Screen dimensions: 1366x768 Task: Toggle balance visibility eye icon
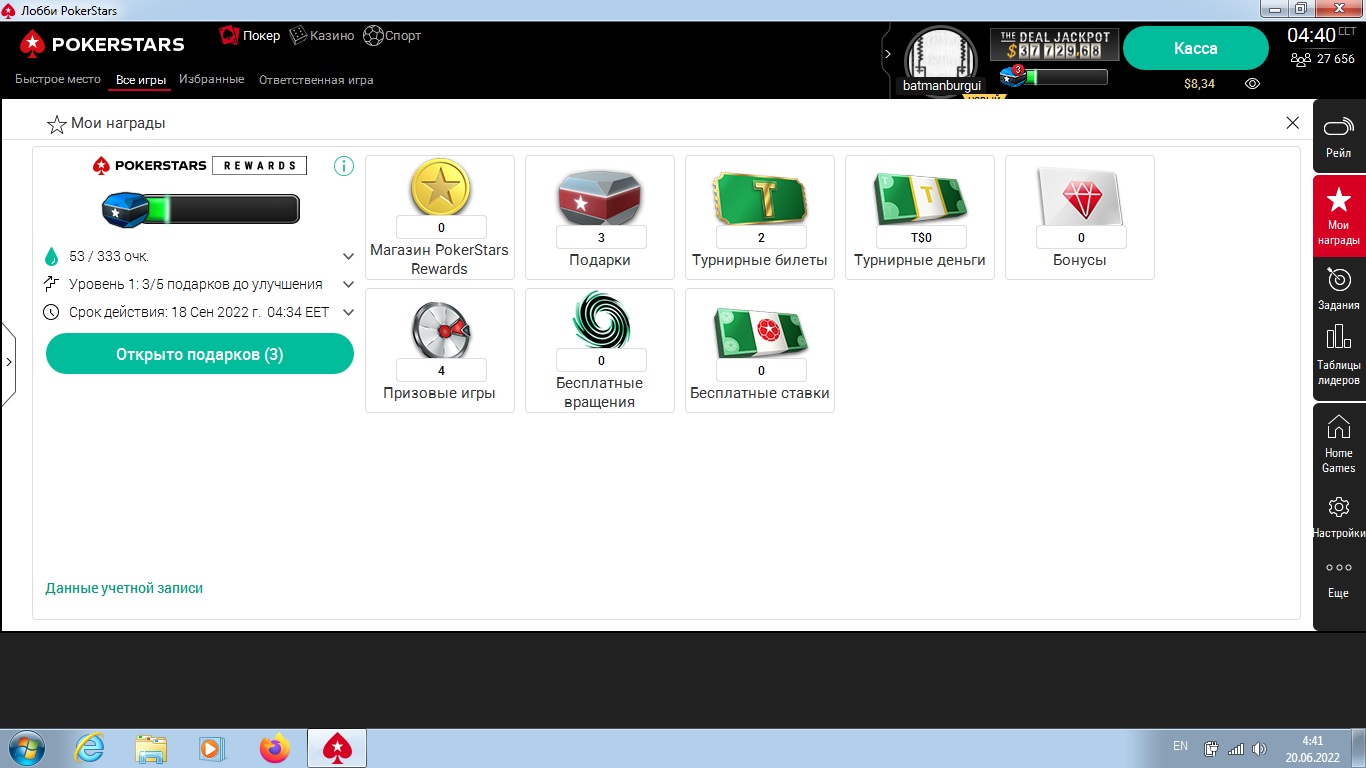point(1252,84)
